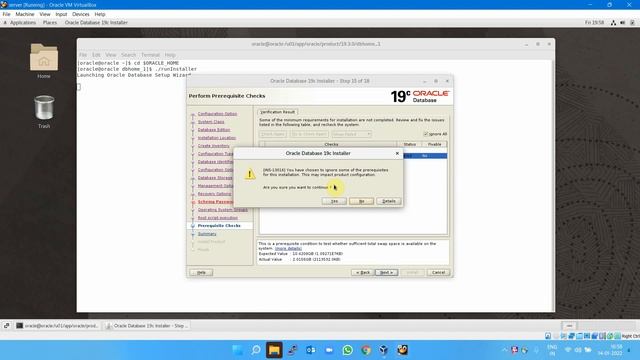Open the terminal window Terminal menu
The width and height of the screenshot is (640, 360).
150,55
